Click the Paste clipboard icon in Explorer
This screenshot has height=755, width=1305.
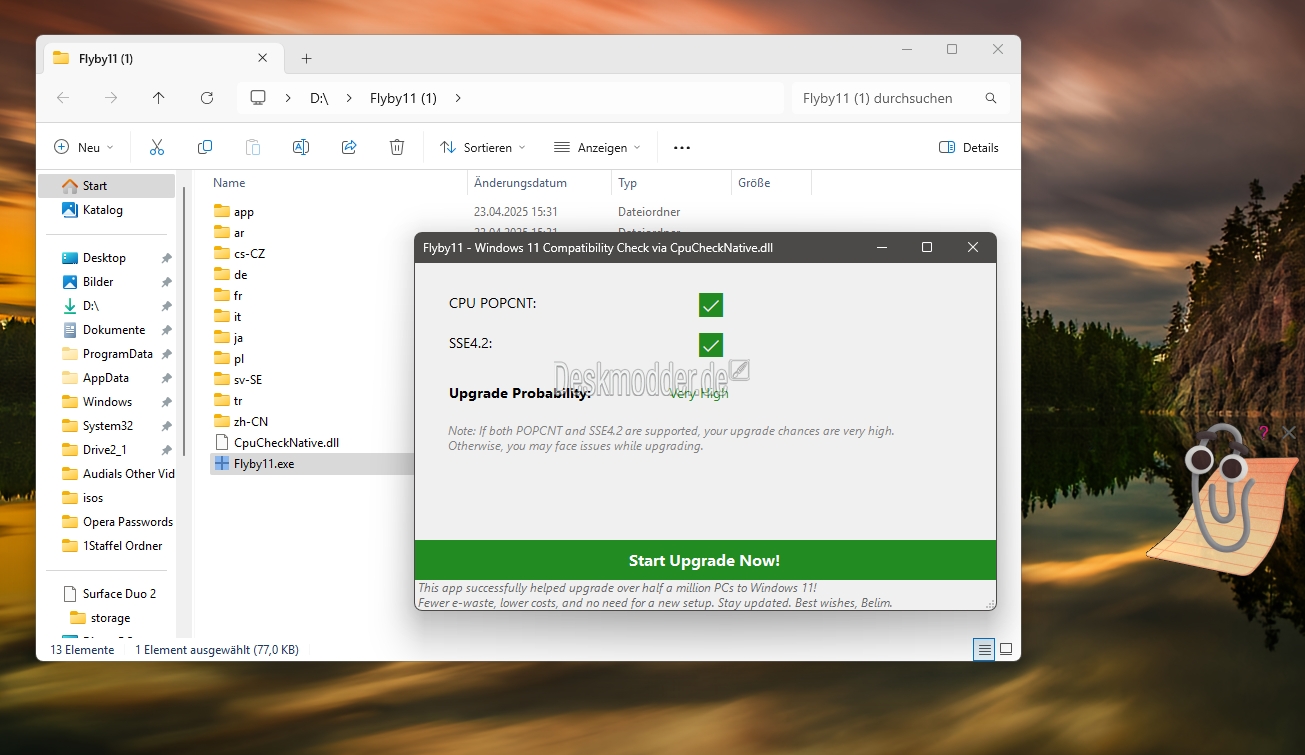(x=253, y=147)
